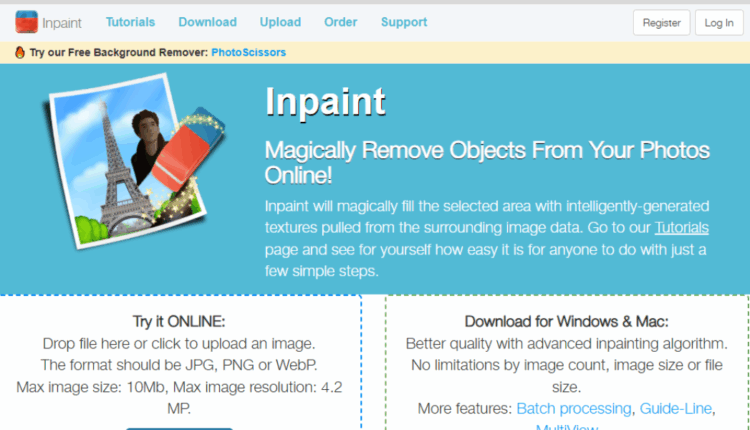Image resolution: width=750 pixels, height=430 pixels.
Task: Select Upload in the top navigation
Action: point(280,22)
